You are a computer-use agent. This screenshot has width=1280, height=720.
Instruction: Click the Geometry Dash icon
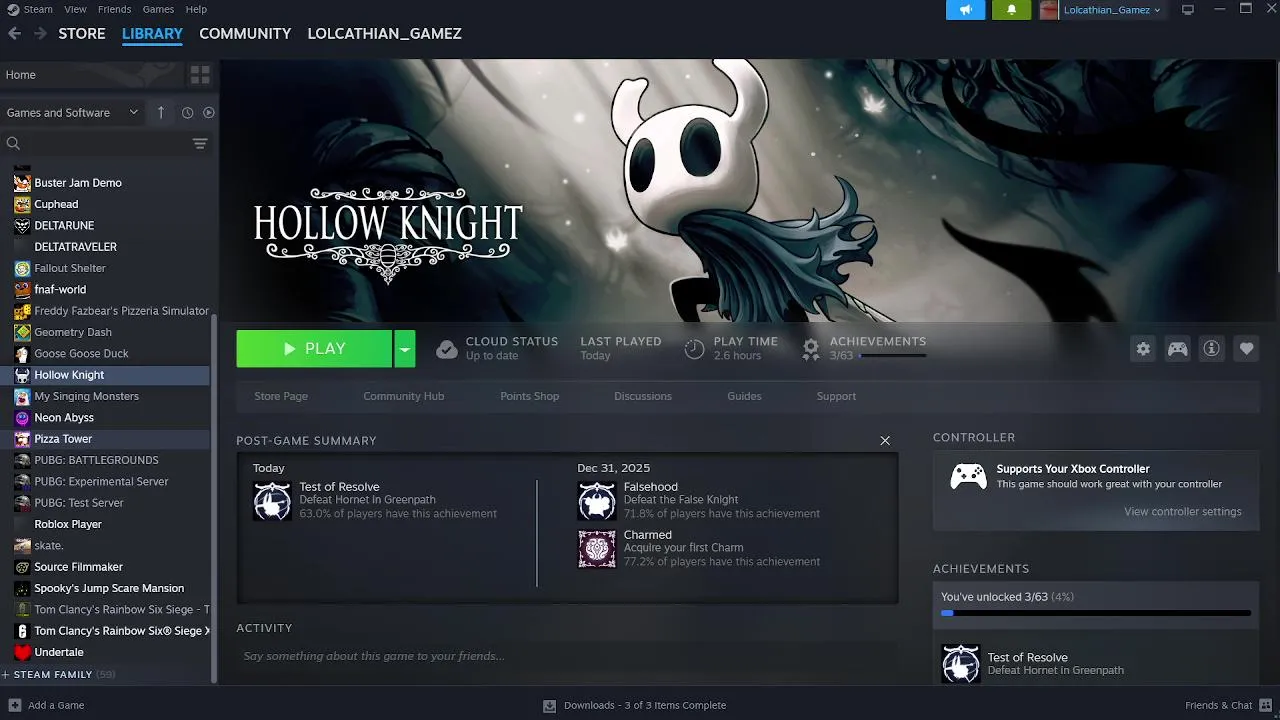tap(22, 332)
